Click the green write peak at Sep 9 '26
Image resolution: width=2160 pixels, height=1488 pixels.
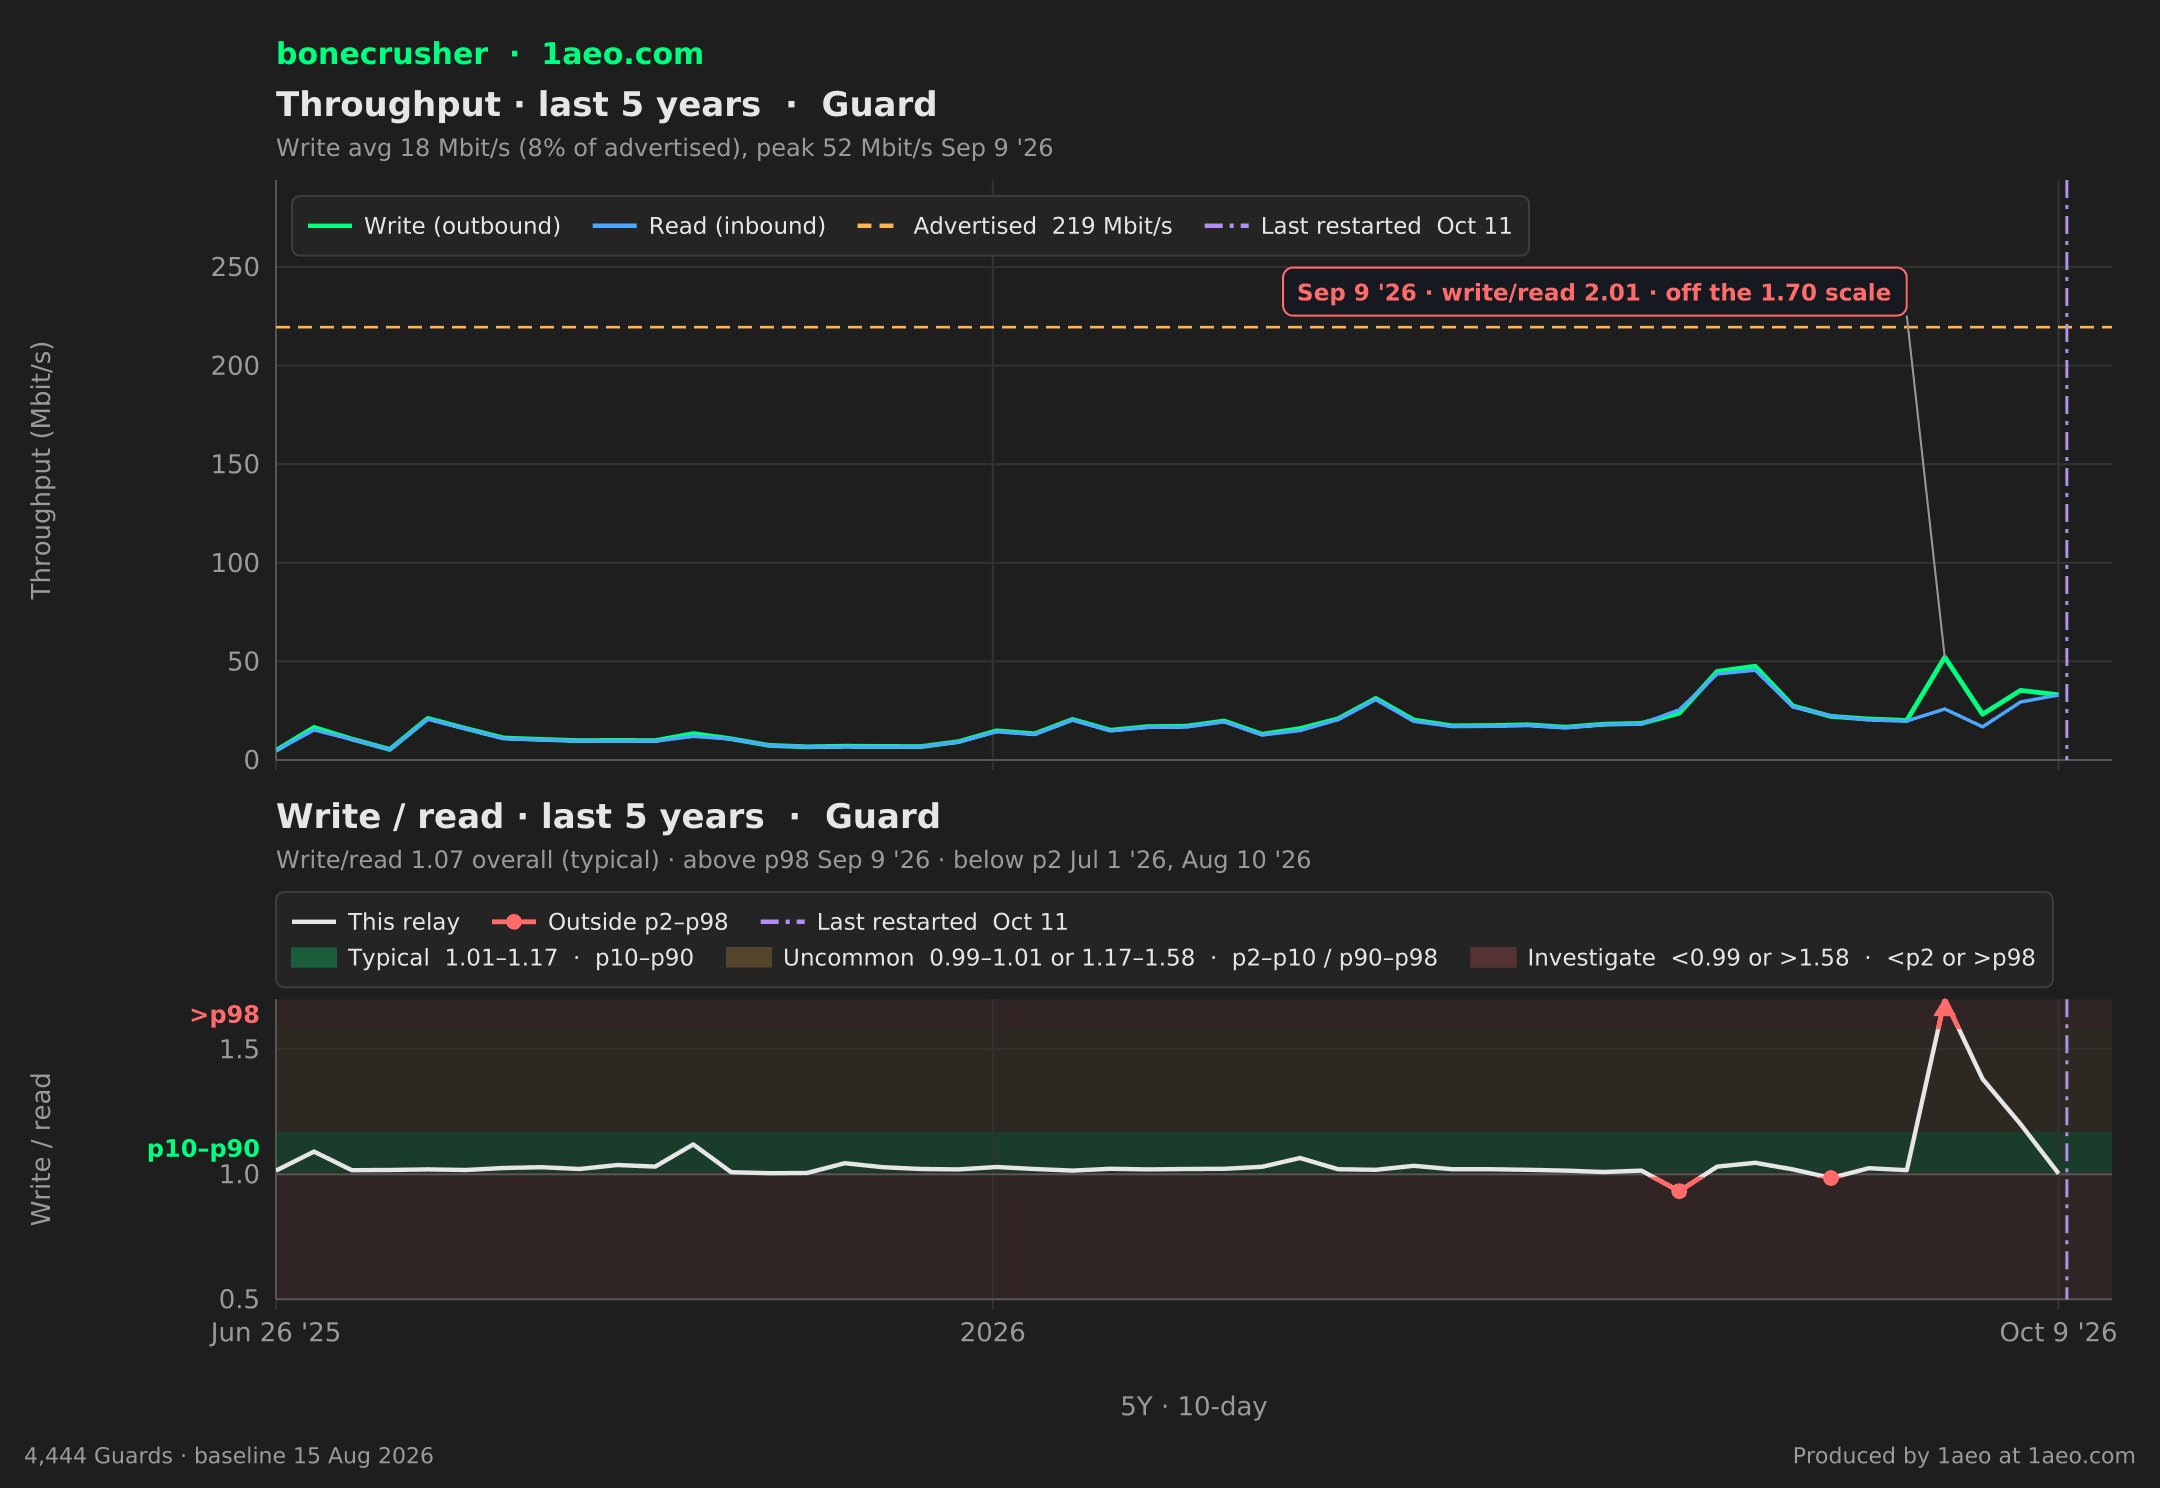click(1944, 657)
